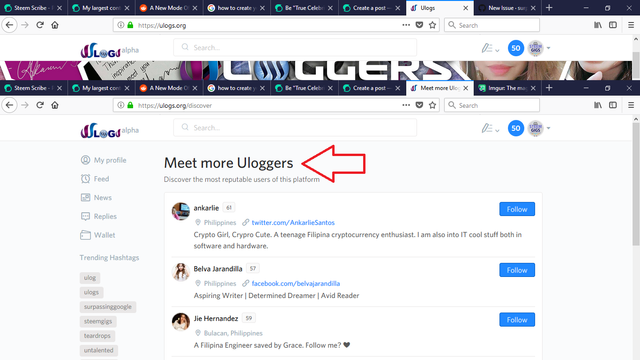Click Home icon in the upper browser window
Image resolution: width=640 pixels, height=360 pixels.
[55, 25]
